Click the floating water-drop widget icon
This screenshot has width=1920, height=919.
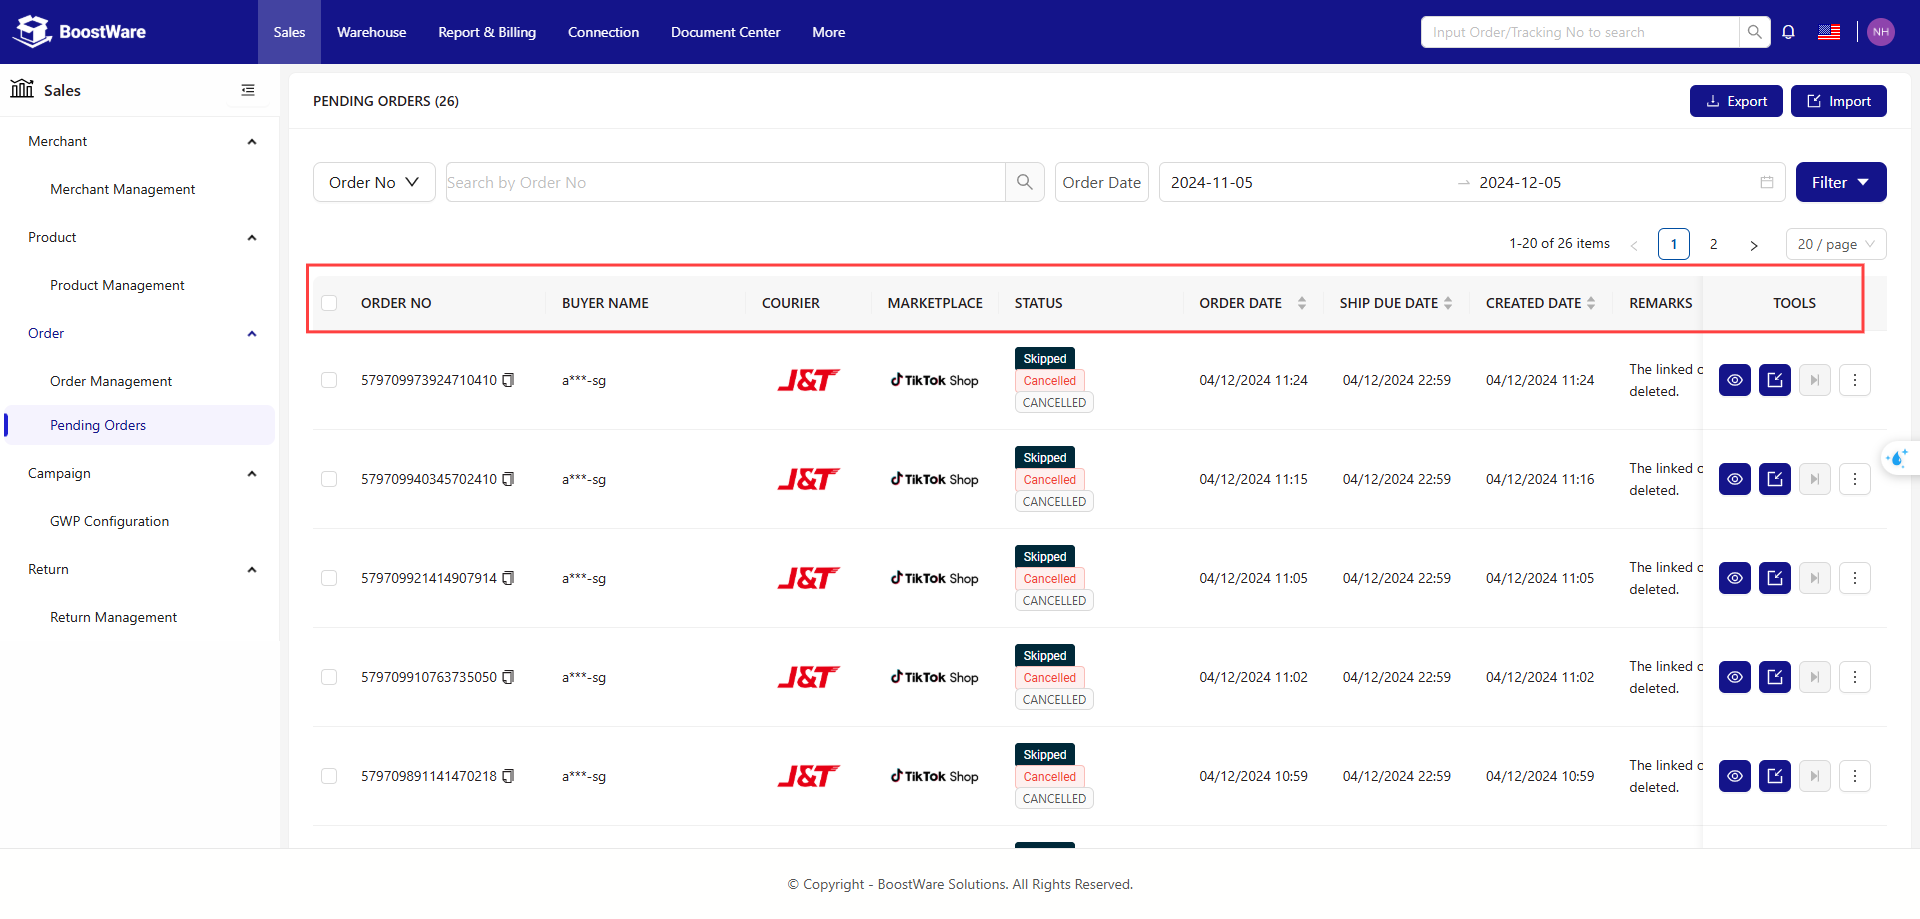coord(1897,458)
